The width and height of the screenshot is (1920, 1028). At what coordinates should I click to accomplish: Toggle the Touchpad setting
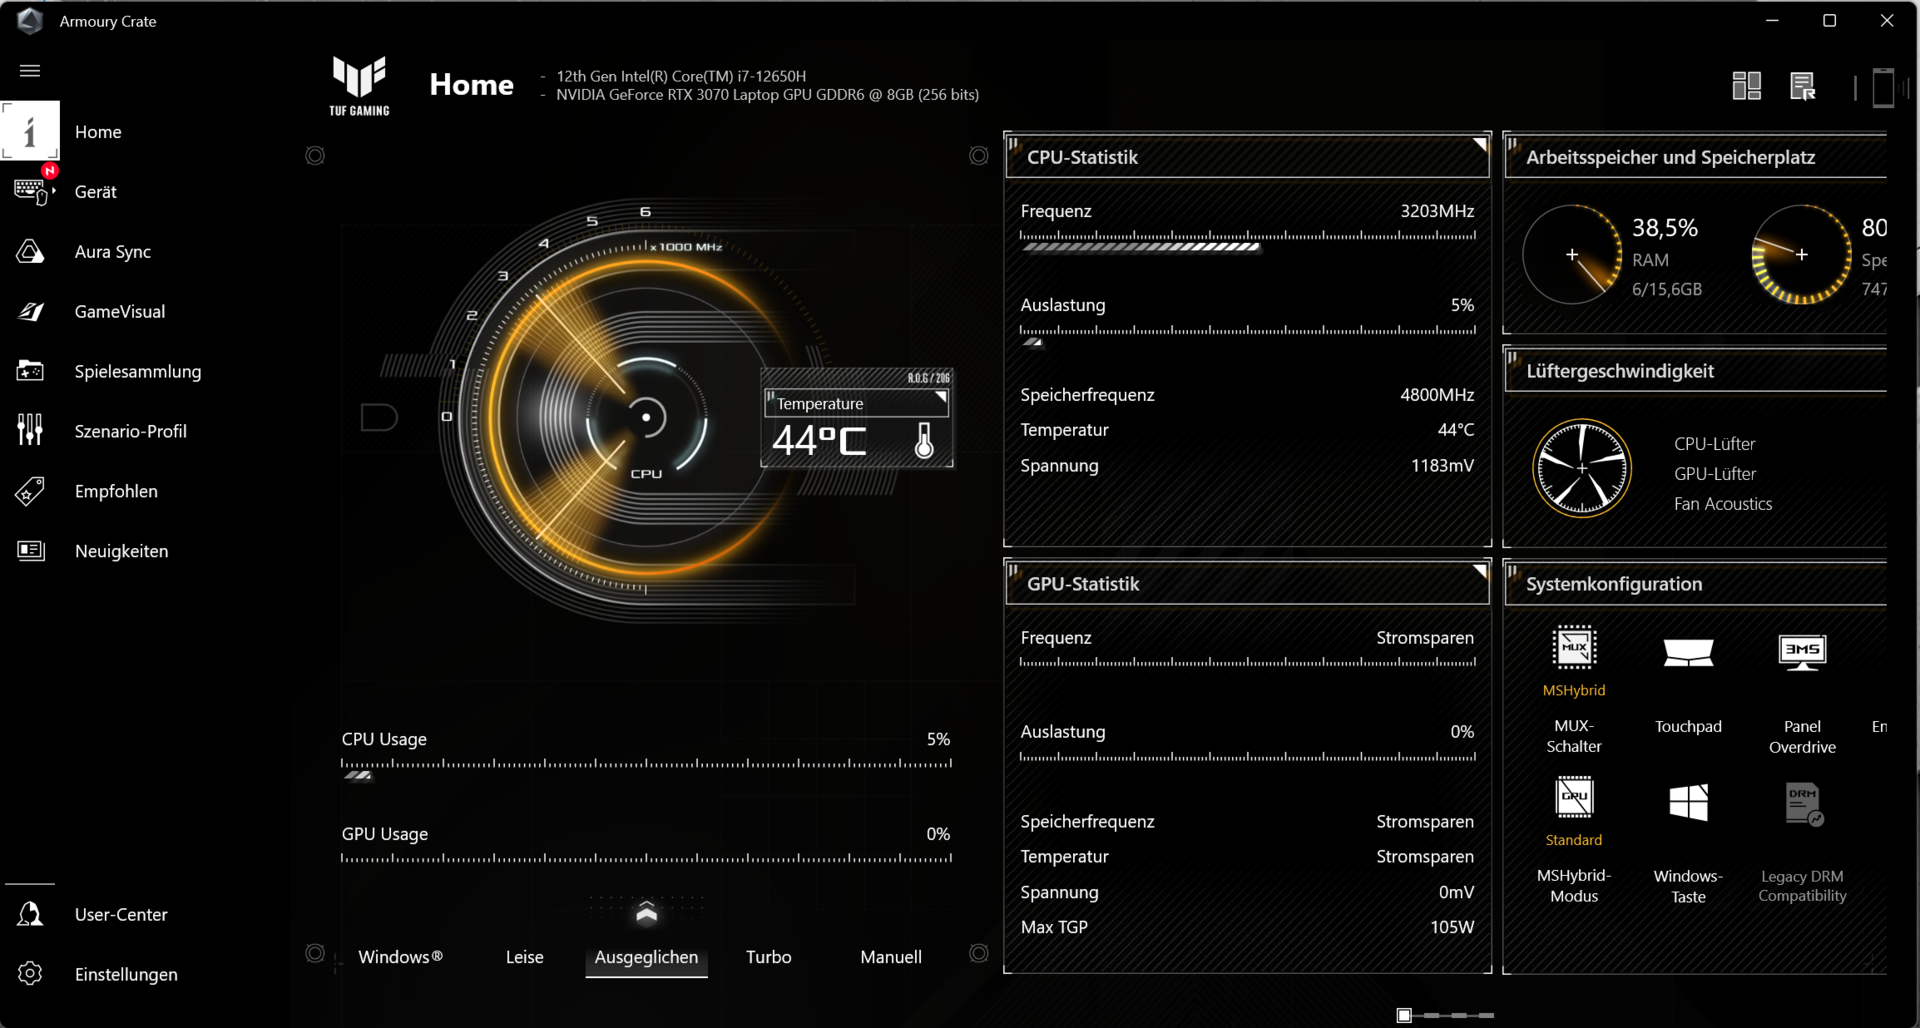(1688, 653)
